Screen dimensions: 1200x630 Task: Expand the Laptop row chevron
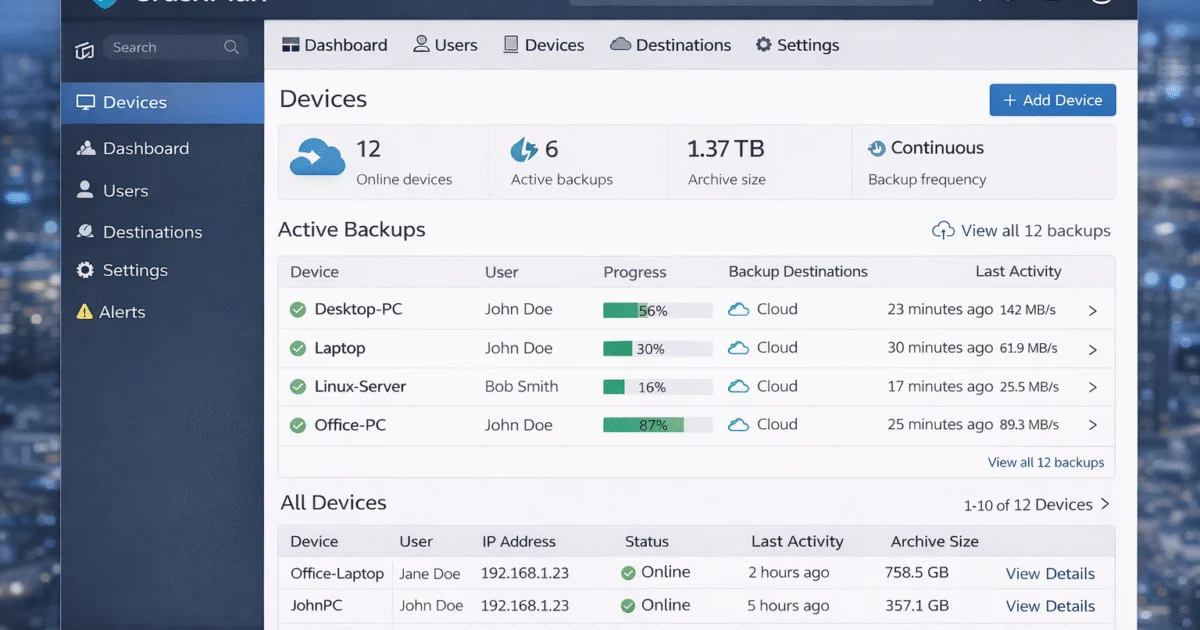(1093, 349)
